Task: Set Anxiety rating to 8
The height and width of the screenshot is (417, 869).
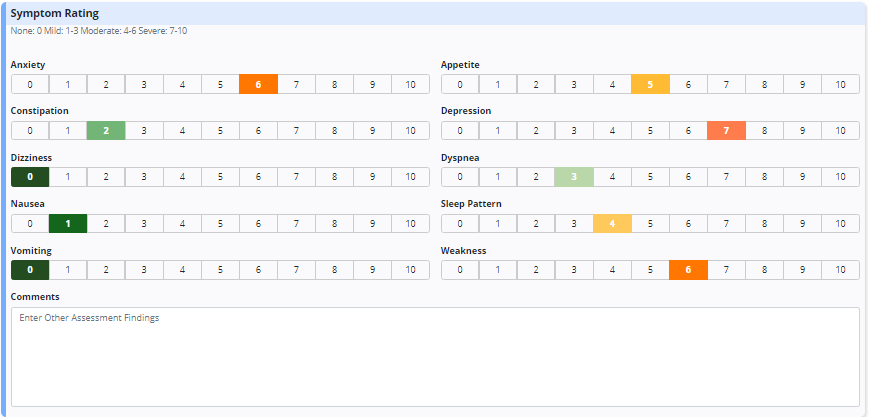Action: pos(334,84)
